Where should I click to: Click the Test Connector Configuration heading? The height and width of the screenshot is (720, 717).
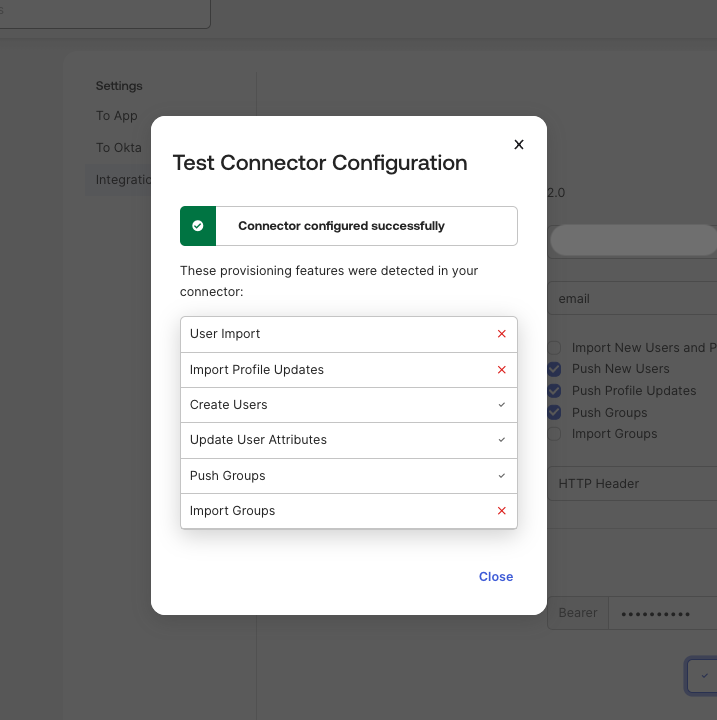320,163
